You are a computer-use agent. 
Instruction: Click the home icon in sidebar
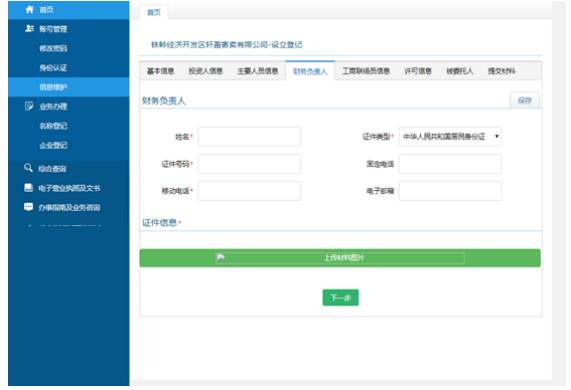click(29, 9)
